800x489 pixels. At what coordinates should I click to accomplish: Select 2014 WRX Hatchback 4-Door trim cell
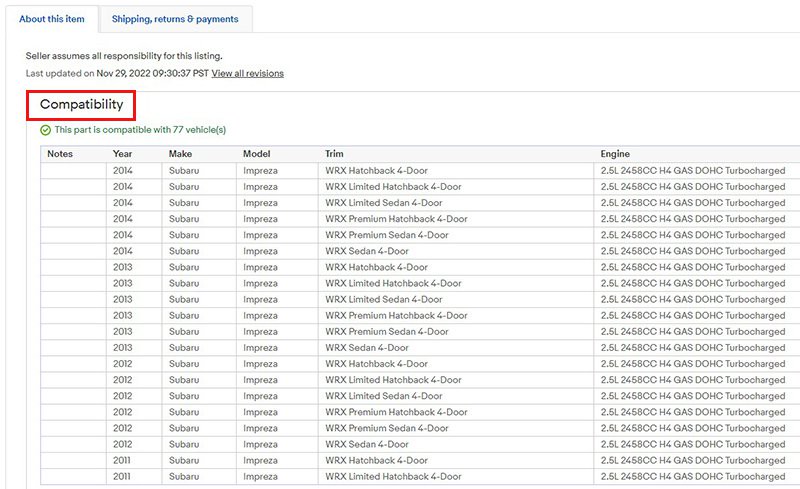coord(456,170)
